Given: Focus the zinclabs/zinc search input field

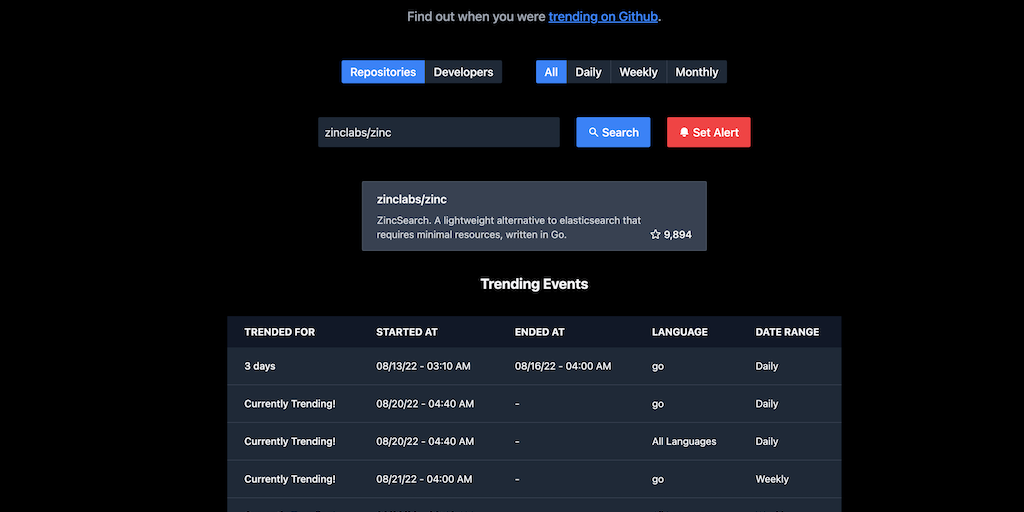Looking at the screenshot, I should [x=439, y=132].
